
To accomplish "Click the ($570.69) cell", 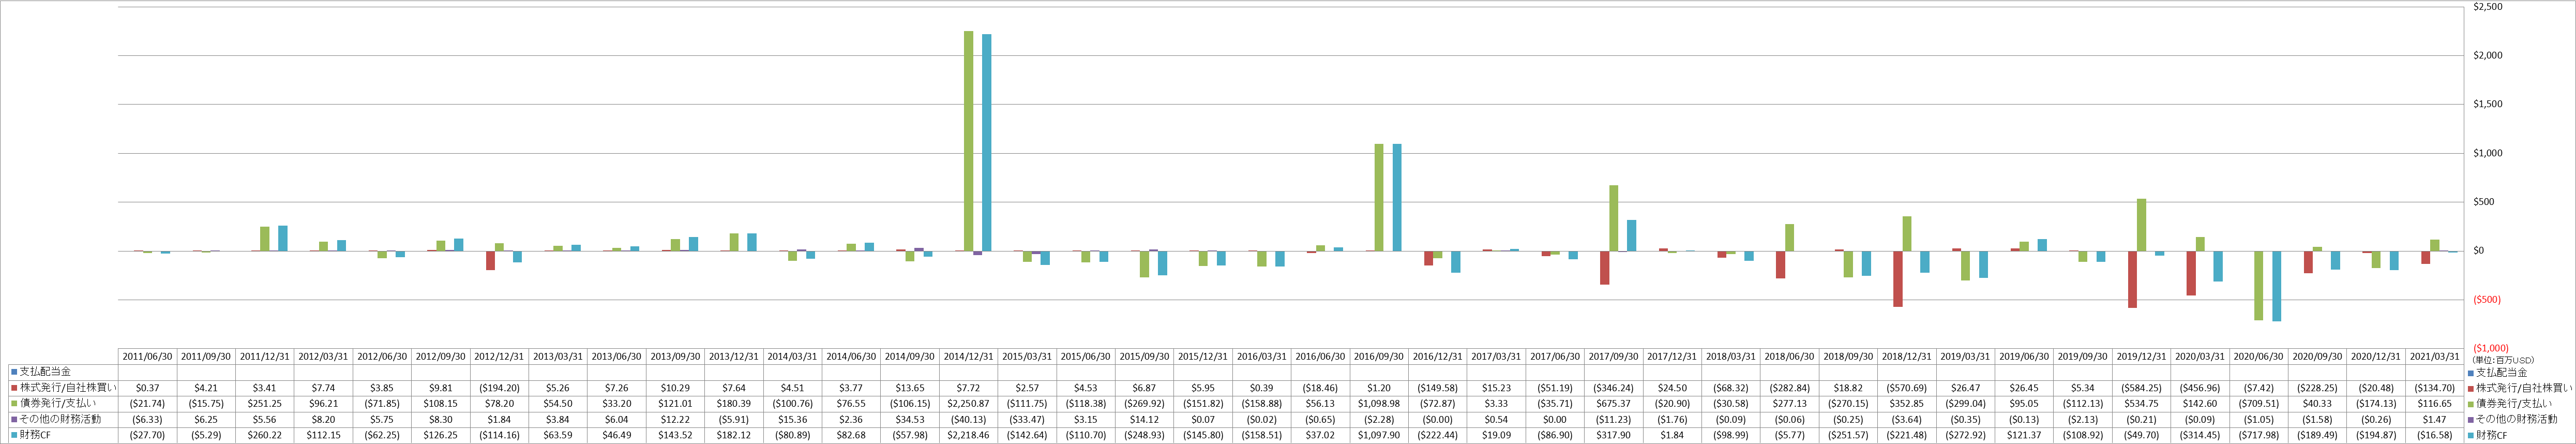I will click(1906, 388).
